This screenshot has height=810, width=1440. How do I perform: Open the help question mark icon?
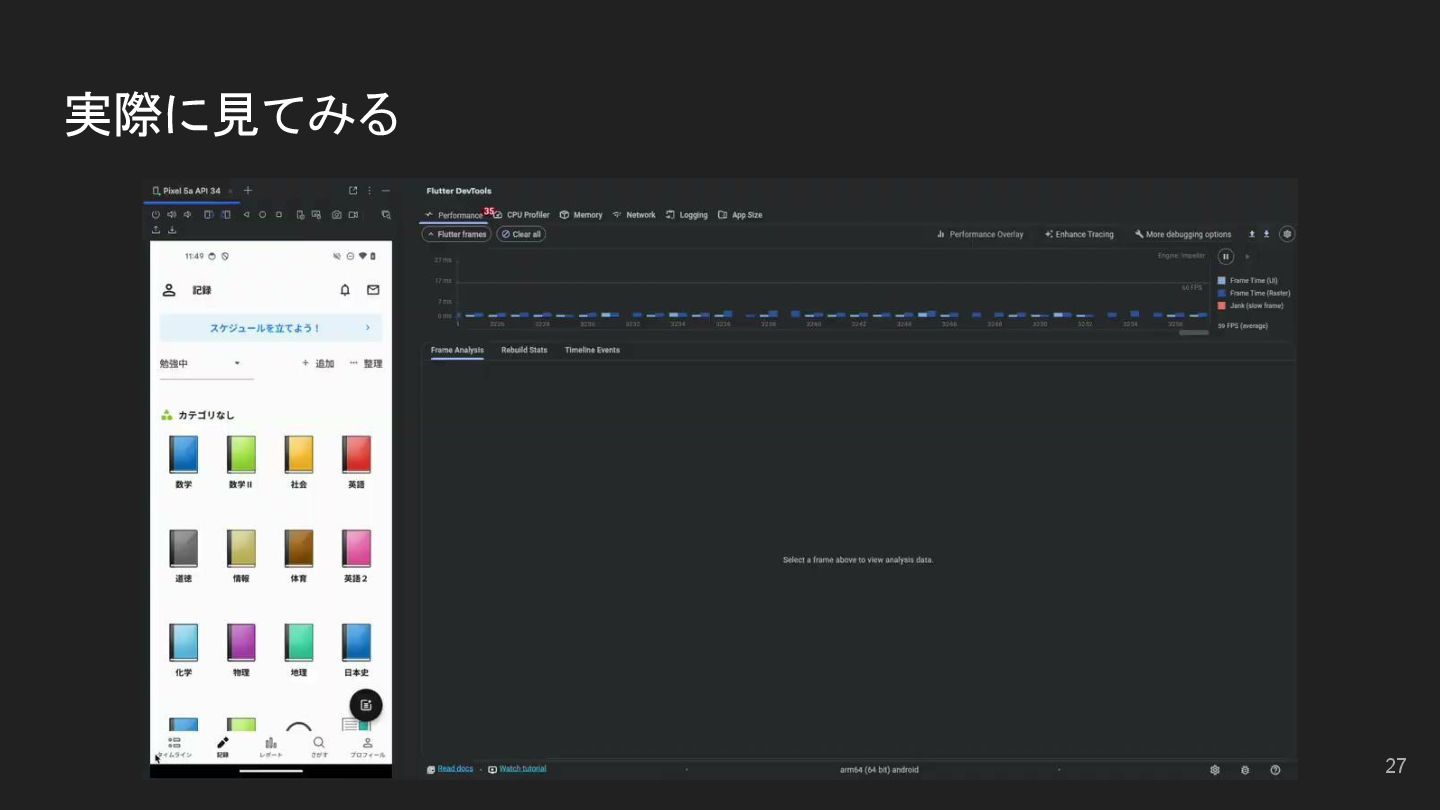click(1275, 770)
